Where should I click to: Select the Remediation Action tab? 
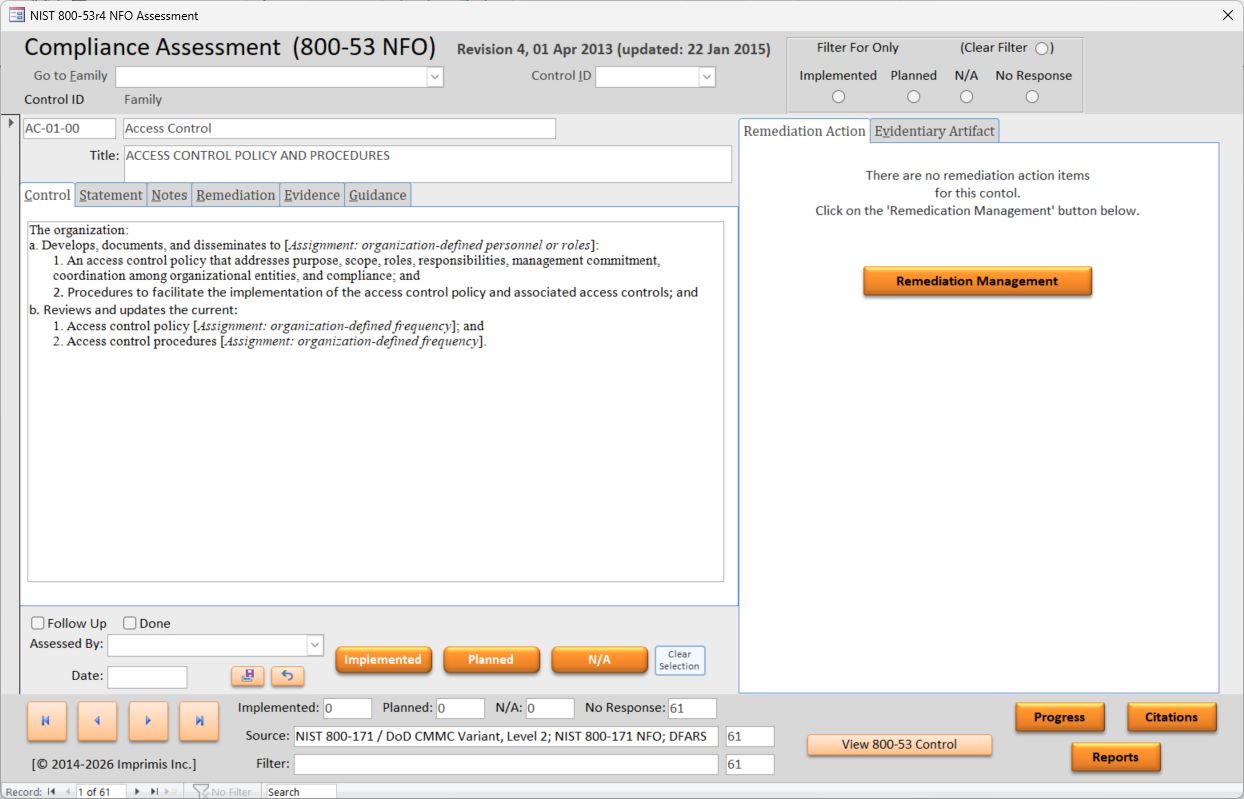click(x=805, y=131)
